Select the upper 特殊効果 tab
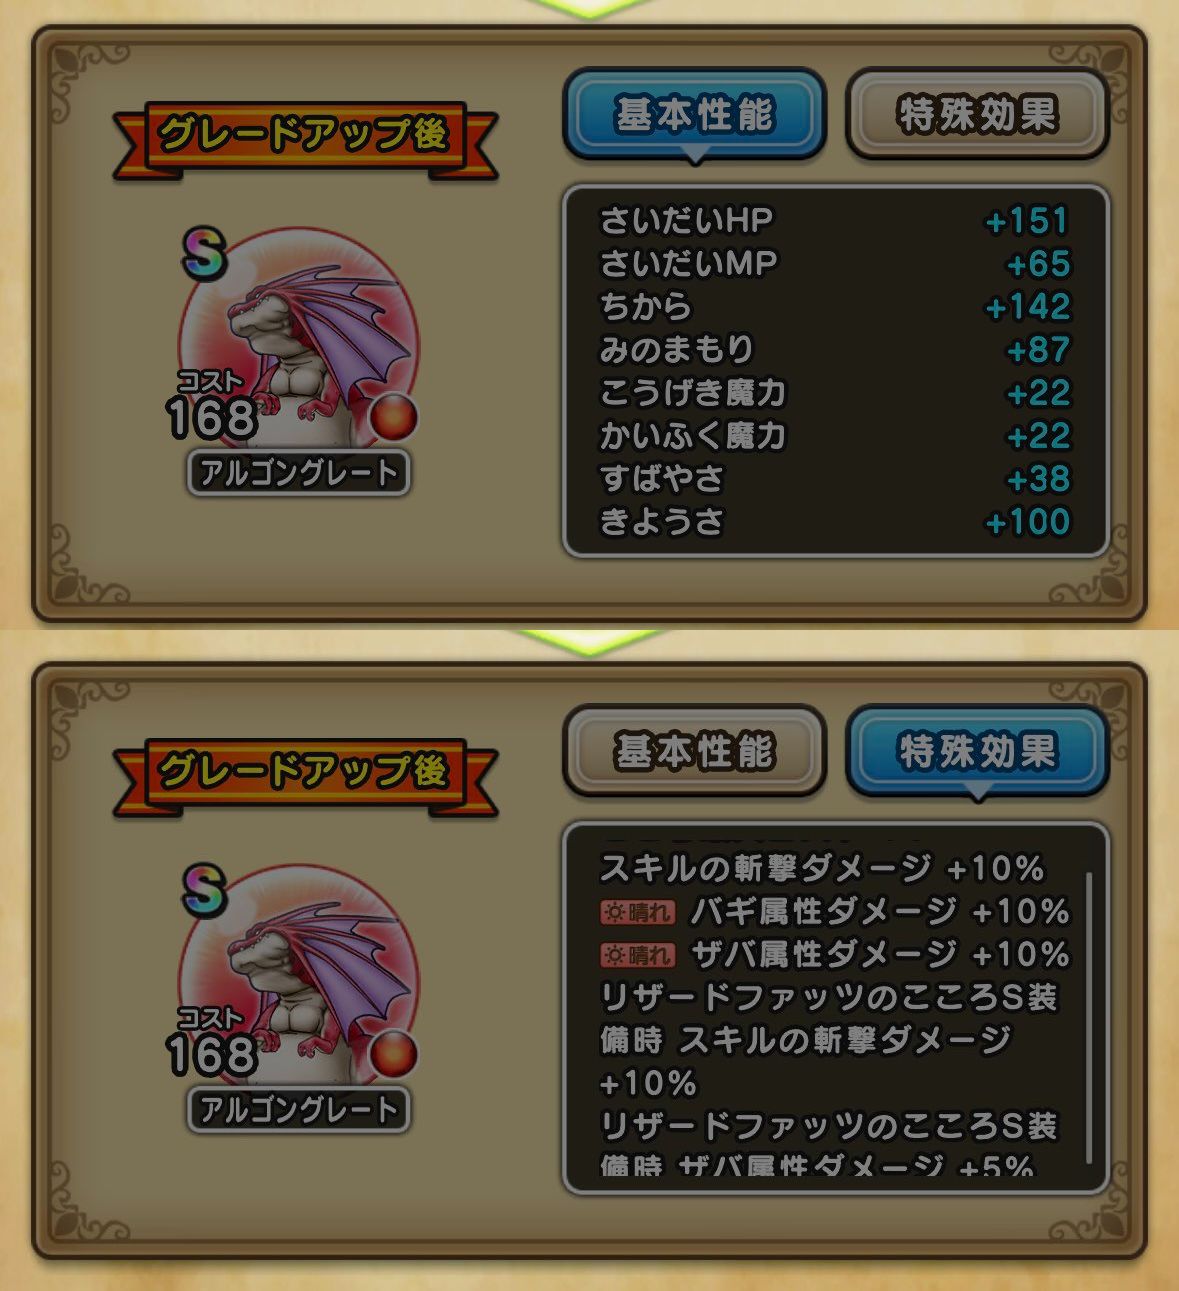Image resolution: width=1179 pixels, height=1291 pixels. click(977, 114)
